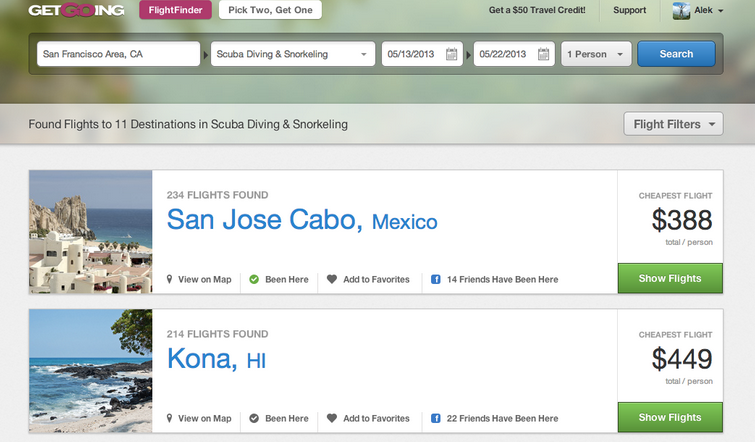Click the San Francisco Area origin field
755x442 pixels.
[118, 54]
